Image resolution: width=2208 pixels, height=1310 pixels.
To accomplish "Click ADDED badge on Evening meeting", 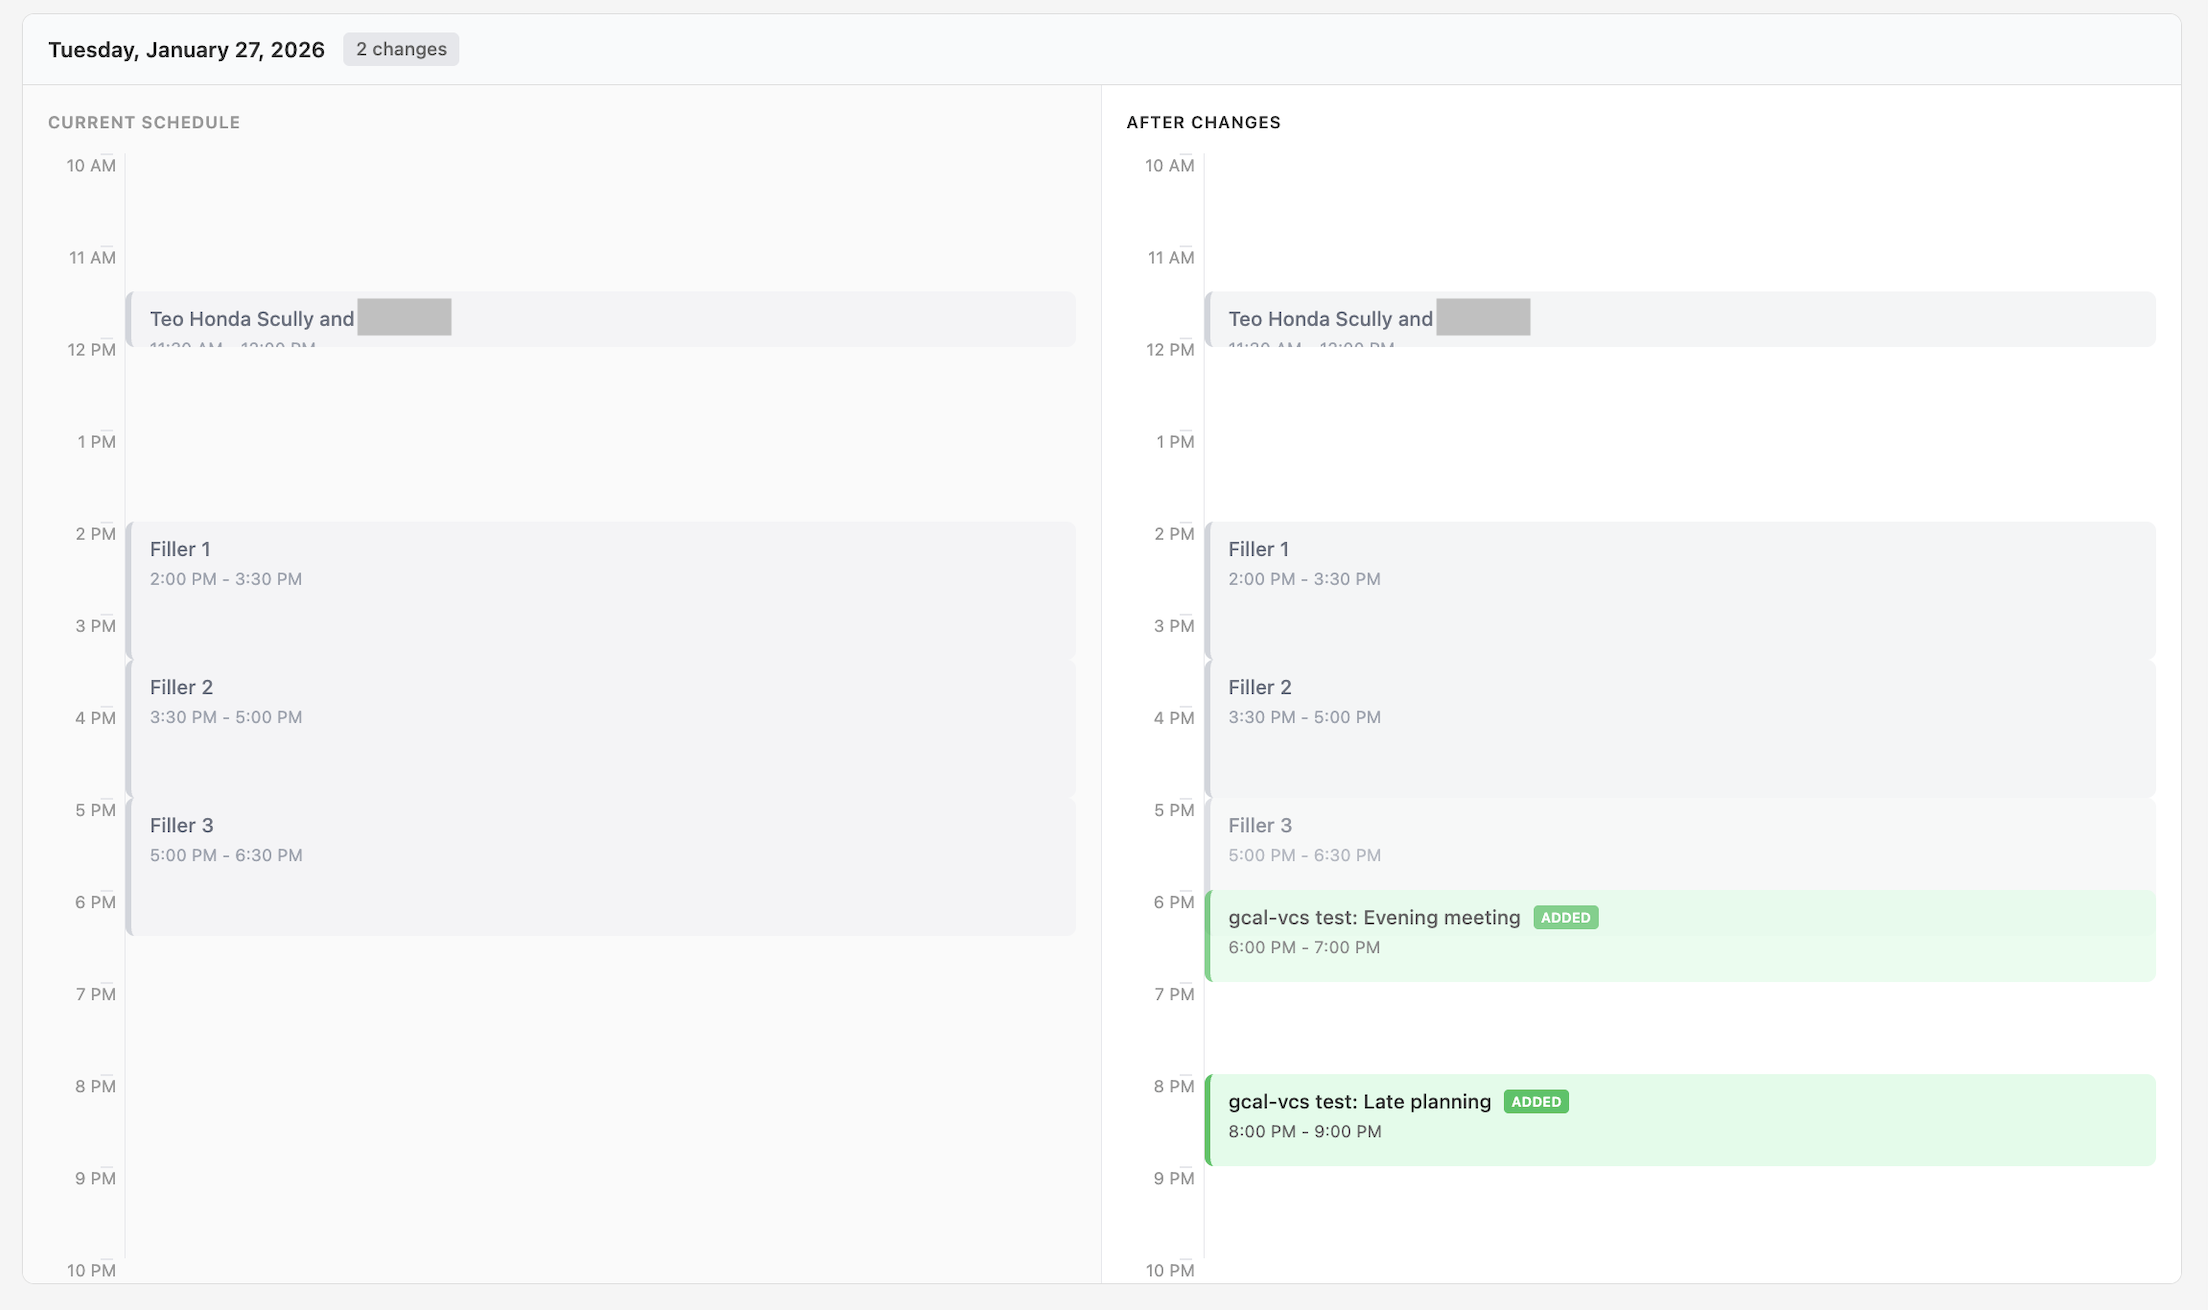I will pos(1565,917).
